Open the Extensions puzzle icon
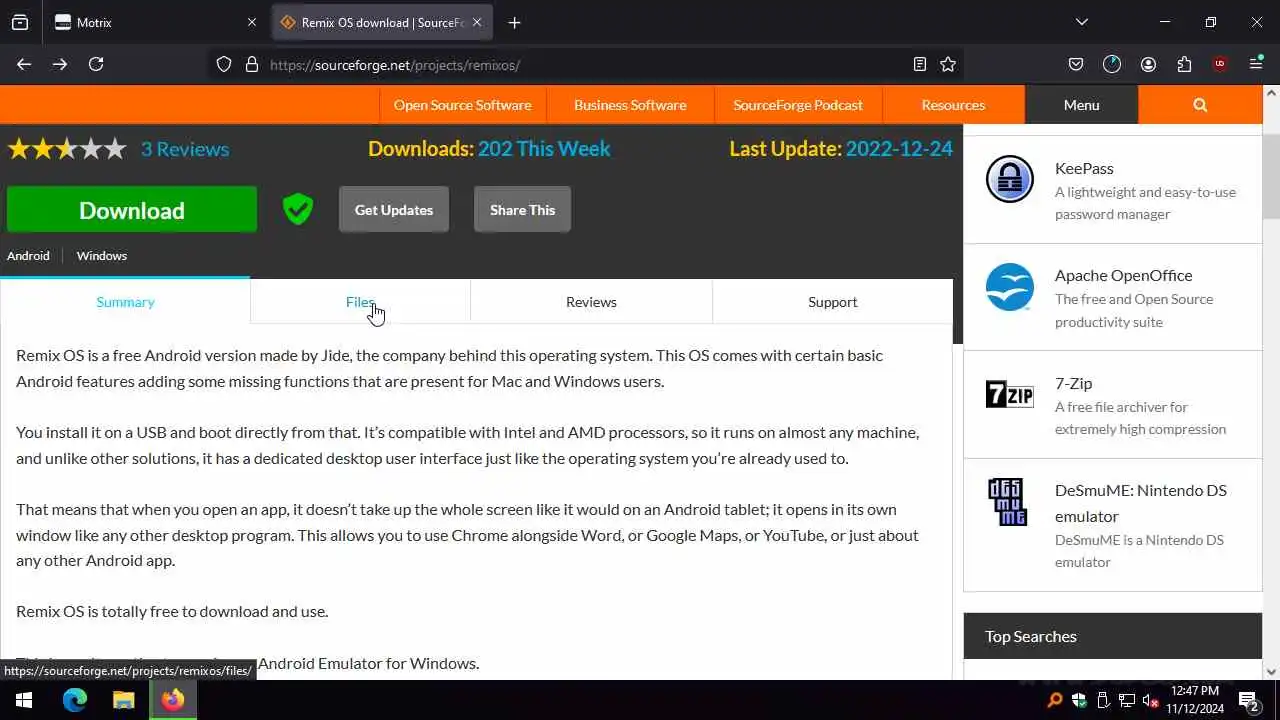The width and height of the screenshot is (1280, 720). (x=1184, y=64)
